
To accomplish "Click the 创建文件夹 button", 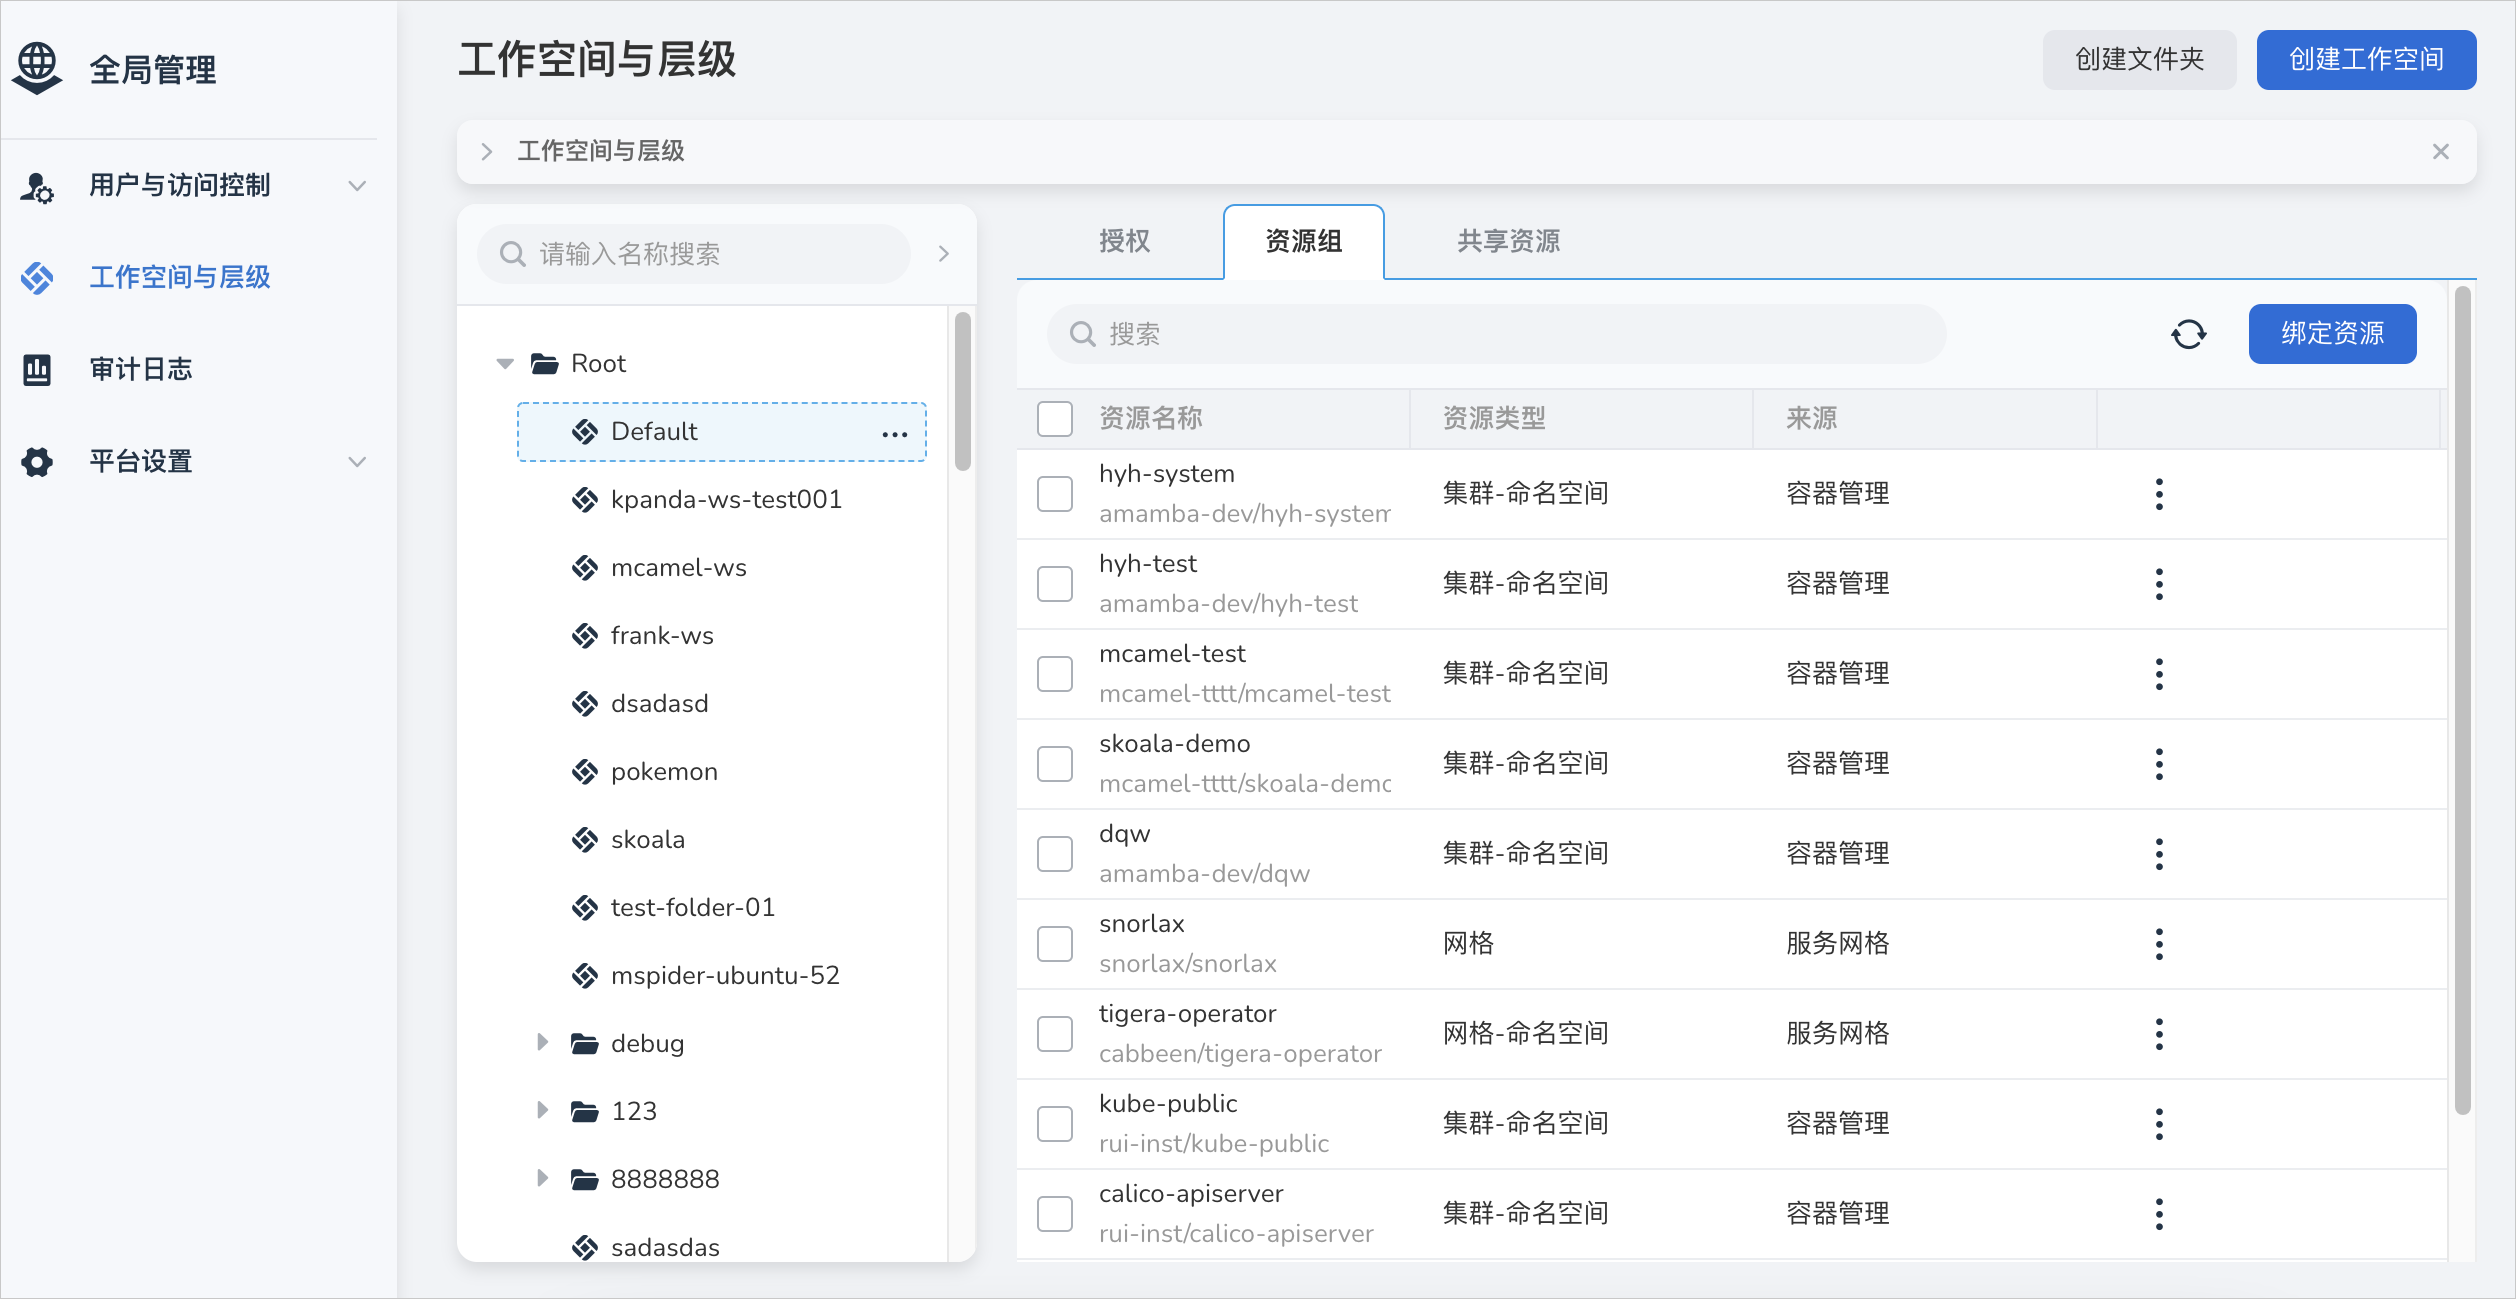I will click(2139, 60).
